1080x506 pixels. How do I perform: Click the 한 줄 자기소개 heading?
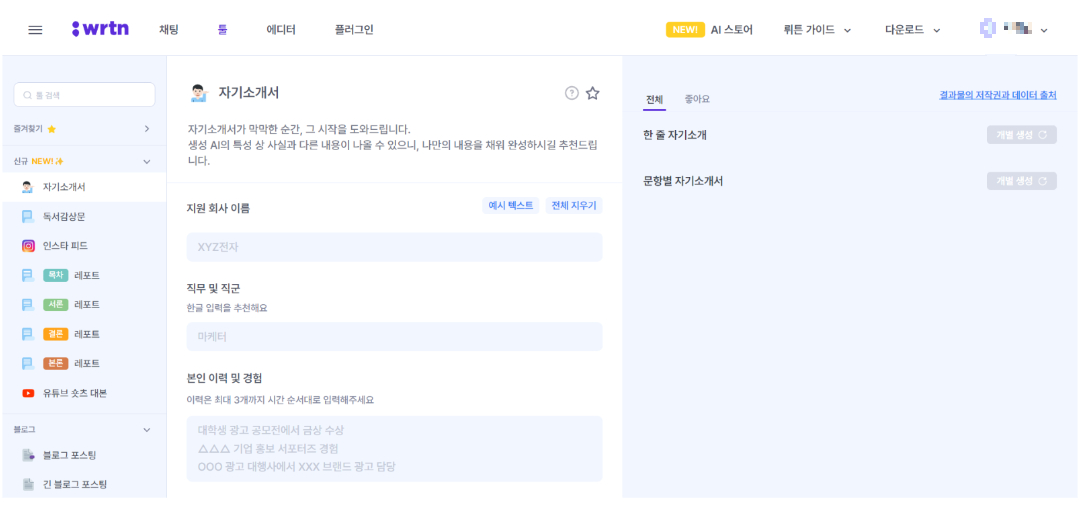pos(674,135)
